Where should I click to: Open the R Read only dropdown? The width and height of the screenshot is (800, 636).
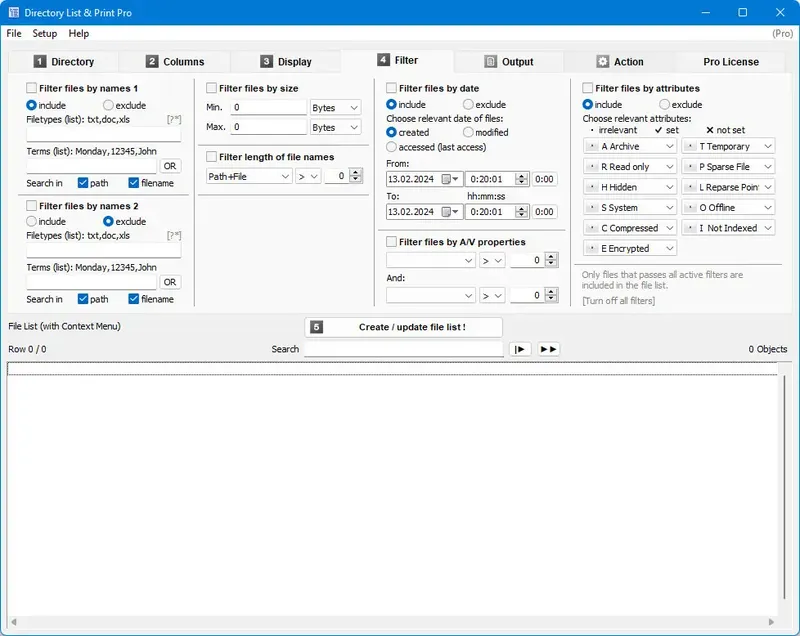point(630,167)
